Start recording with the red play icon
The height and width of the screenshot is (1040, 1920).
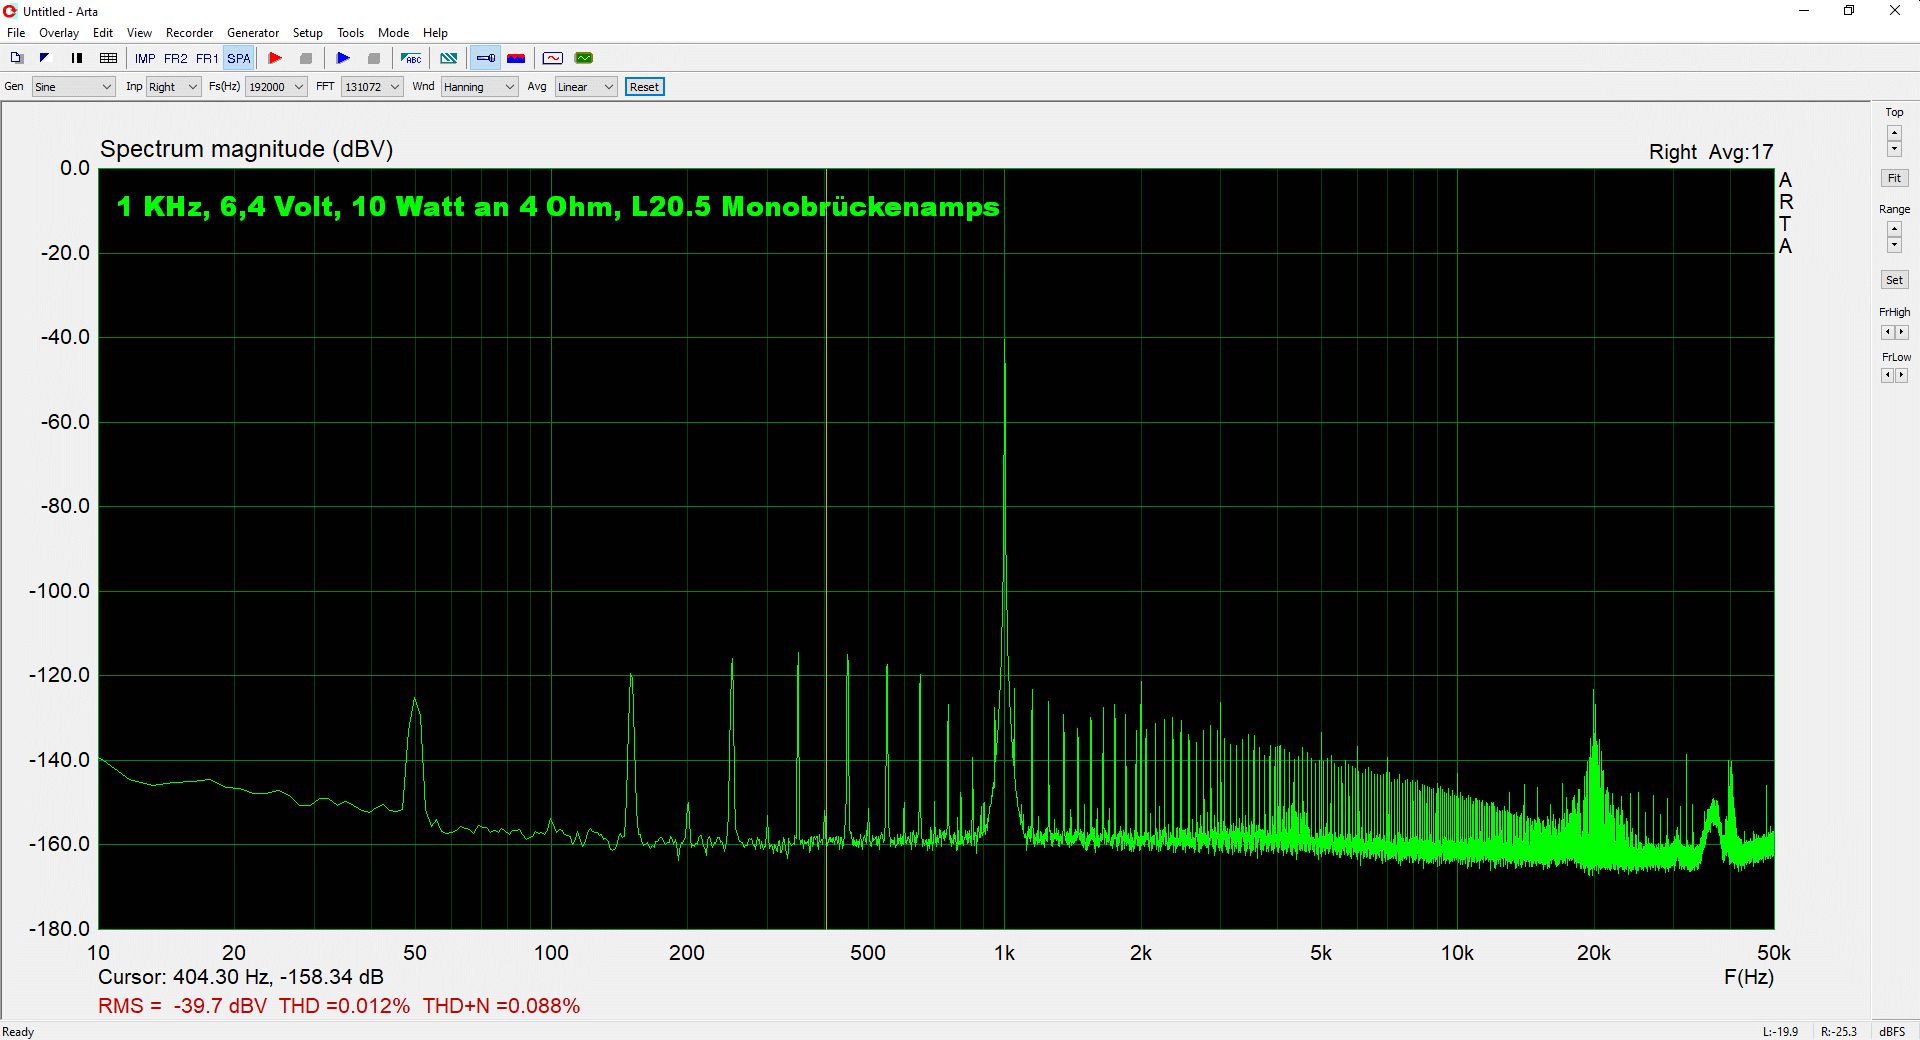point(275,58)
